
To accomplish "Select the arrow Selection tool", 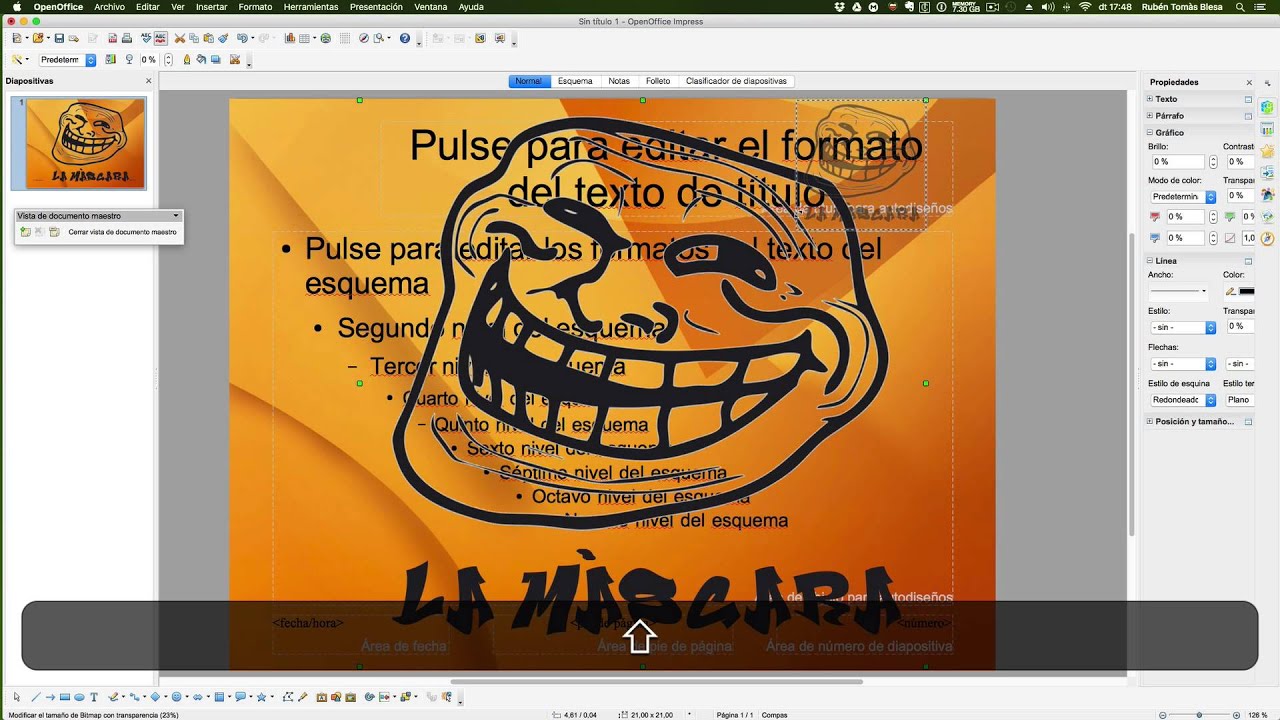I will click(x=17, y=697).
